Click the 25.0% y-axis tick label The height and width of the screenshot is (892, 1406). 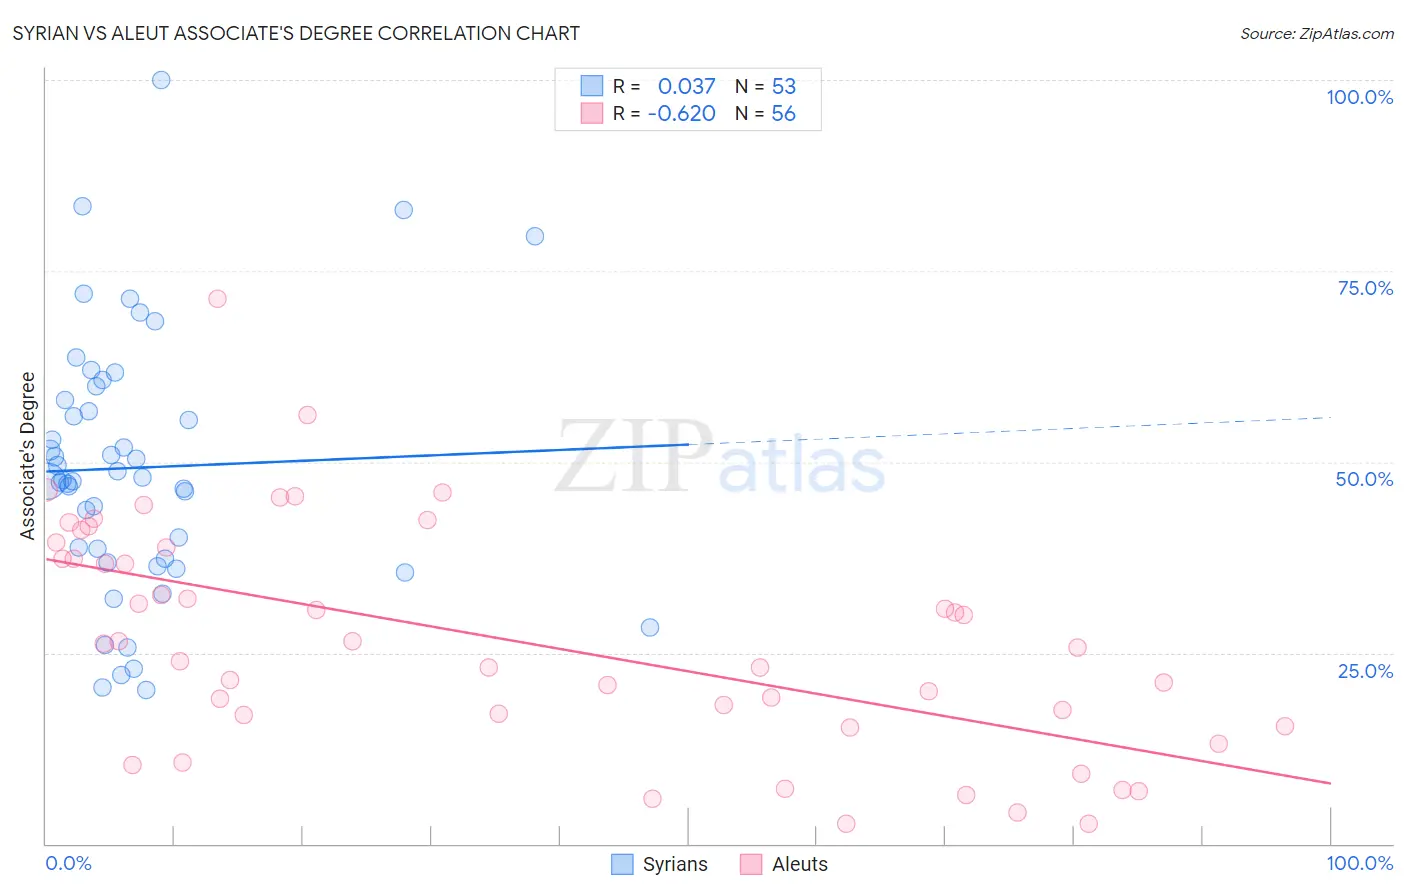coord(1365,671)
